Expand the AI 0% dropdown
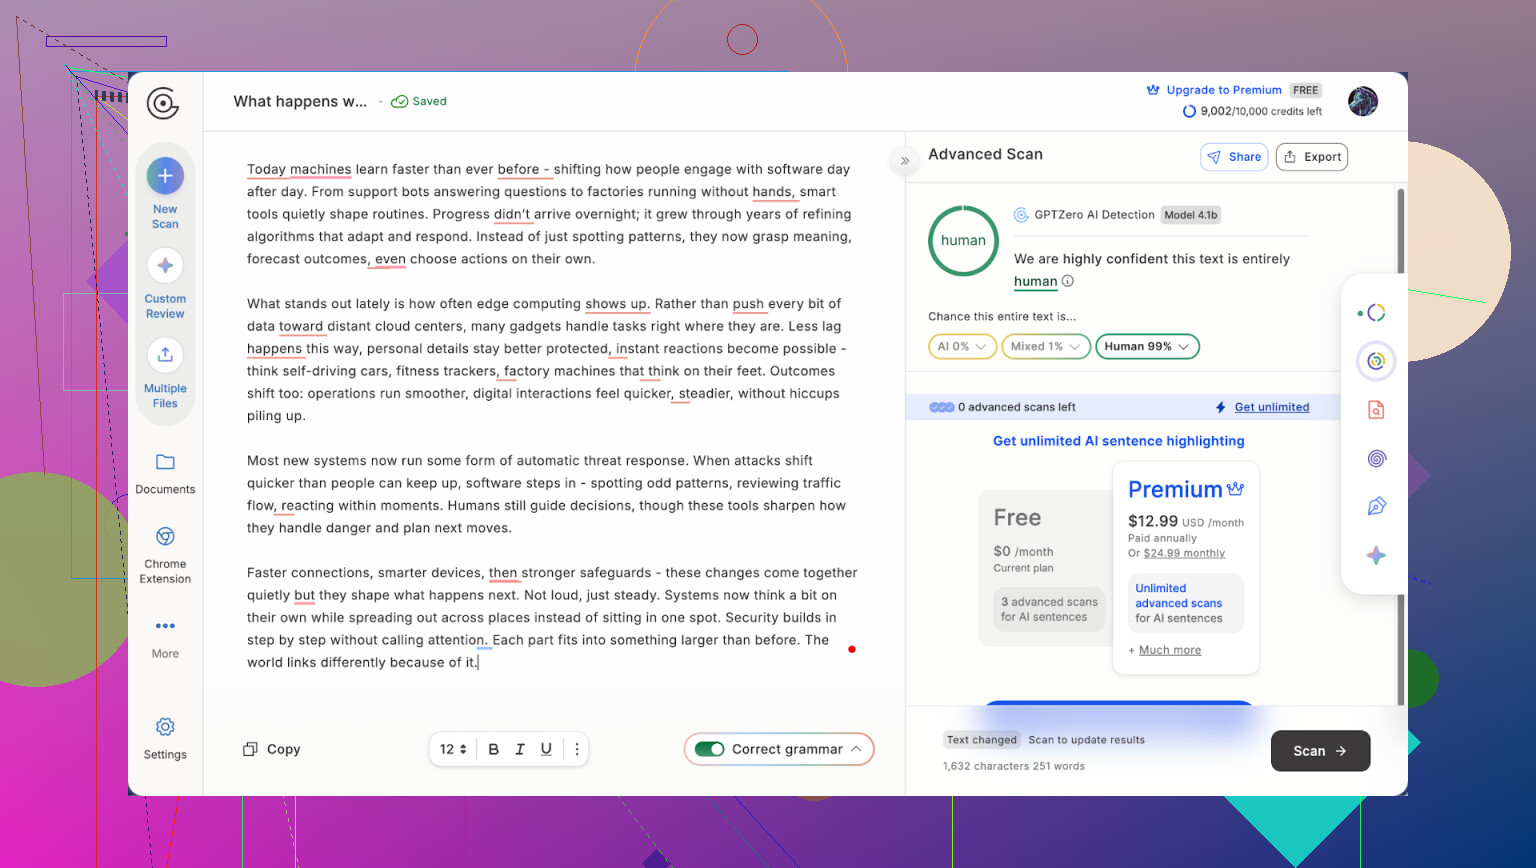The width and height of the screenshot is (1536, 868). click(x=962, y=347)
